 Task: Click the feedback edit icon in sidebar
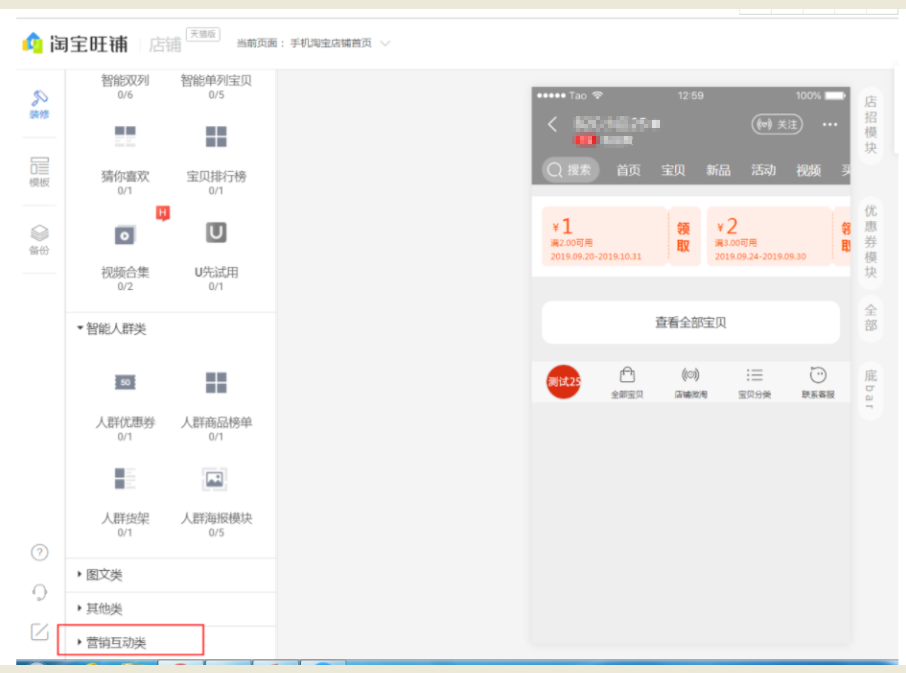click(x=39, y=631)
